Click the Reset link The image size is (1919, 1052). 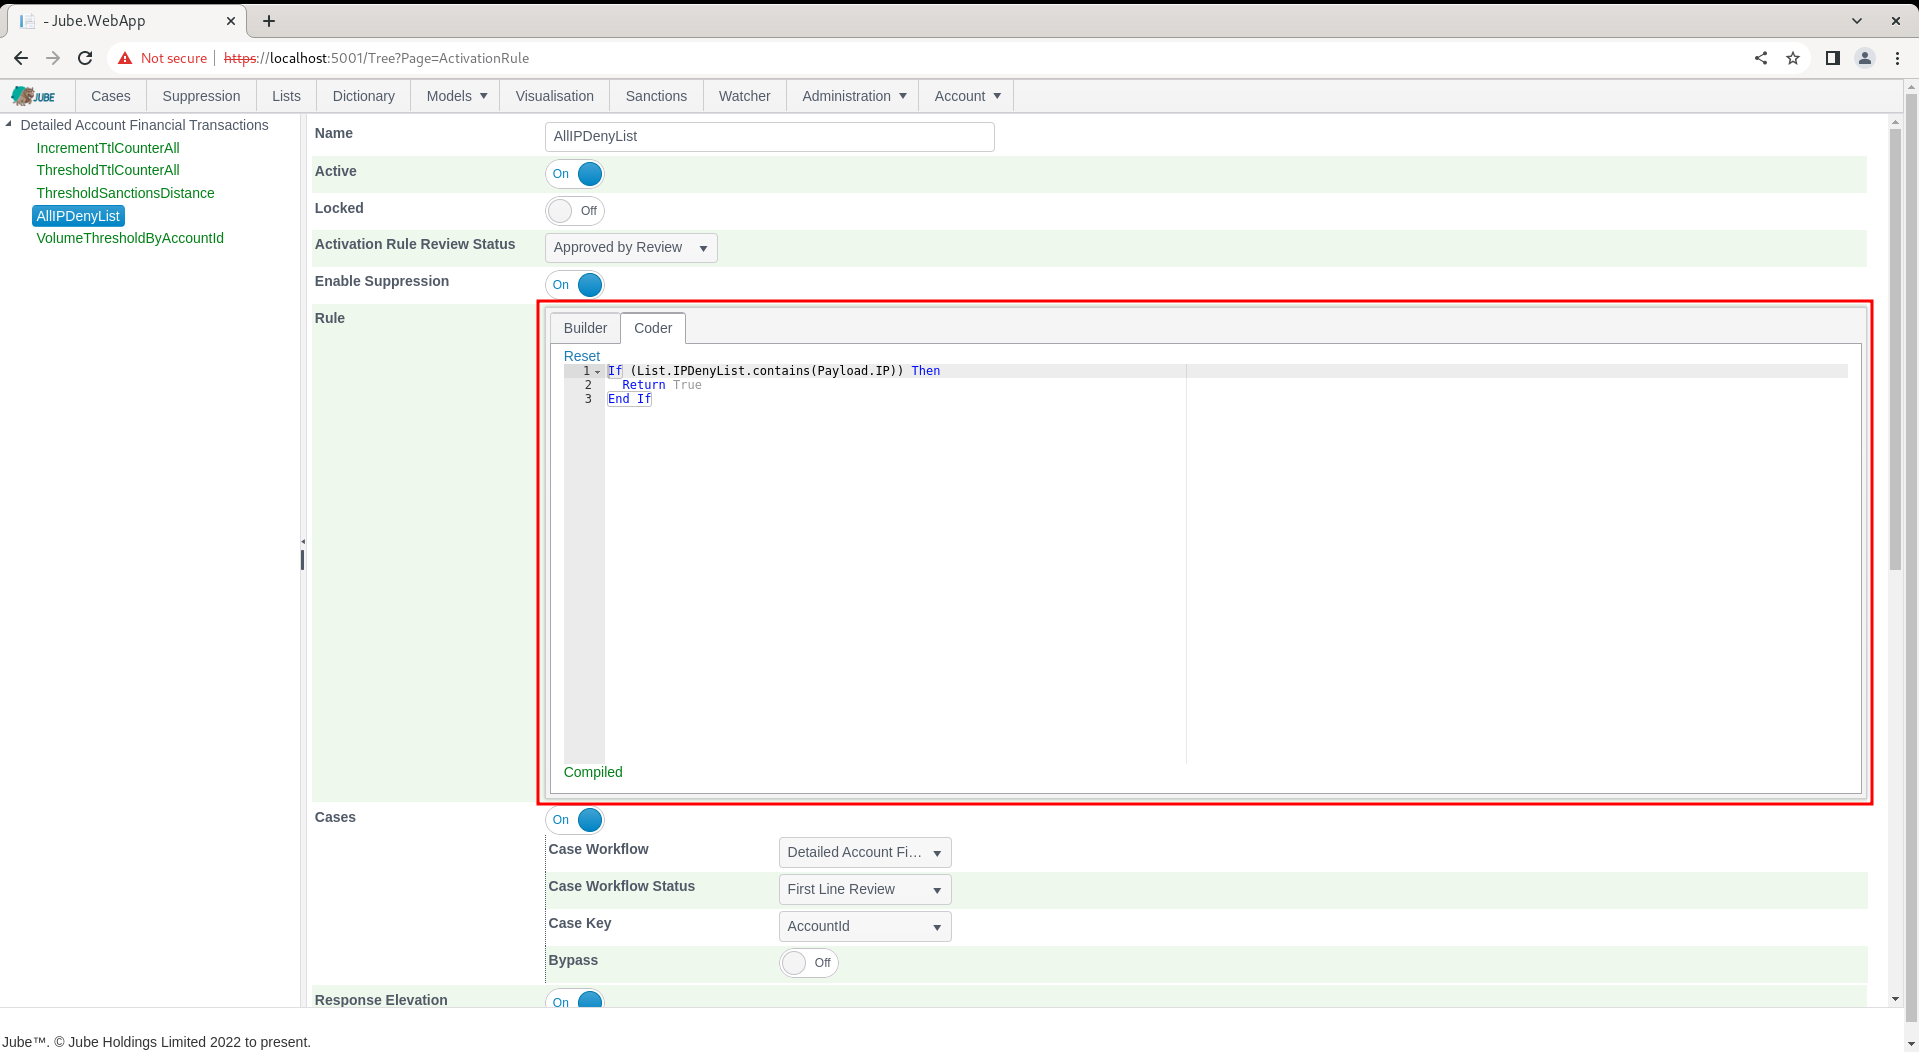[x=582, y=356]
